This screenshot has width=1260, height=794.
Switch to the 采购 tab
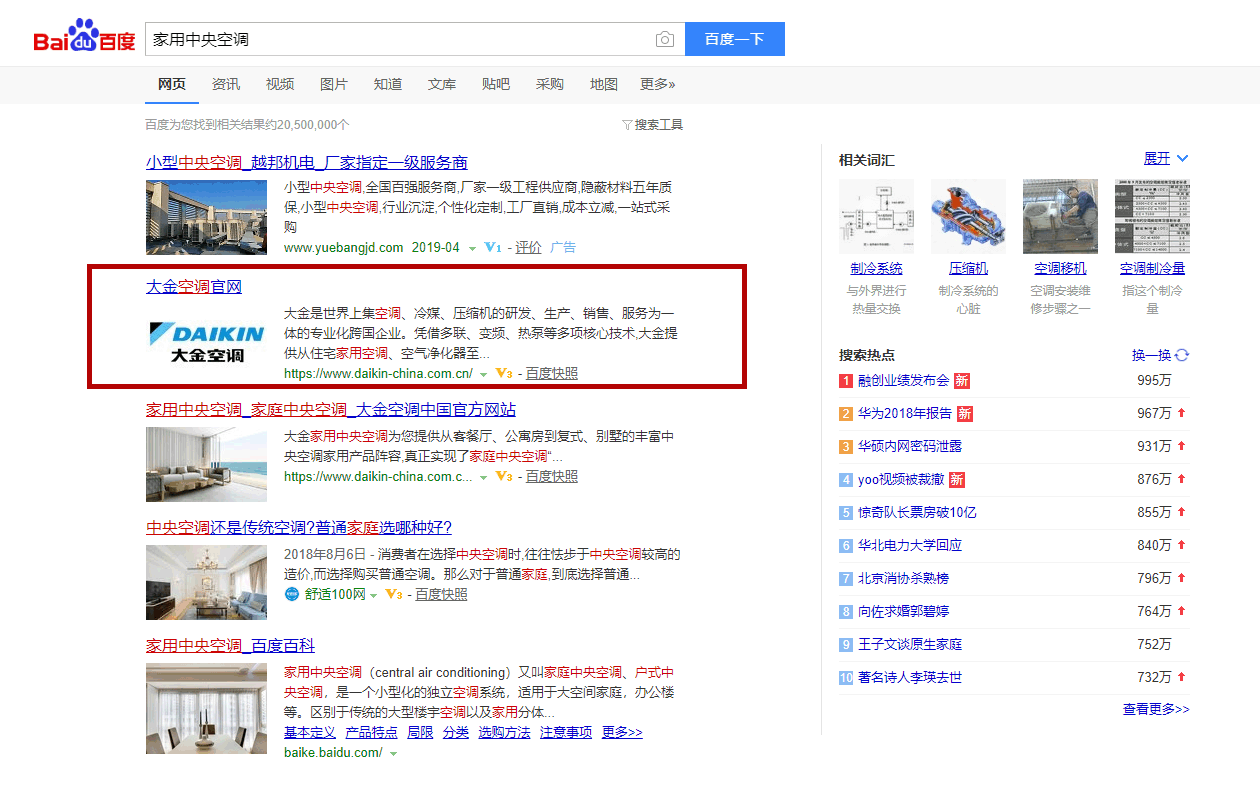point(550,84)
